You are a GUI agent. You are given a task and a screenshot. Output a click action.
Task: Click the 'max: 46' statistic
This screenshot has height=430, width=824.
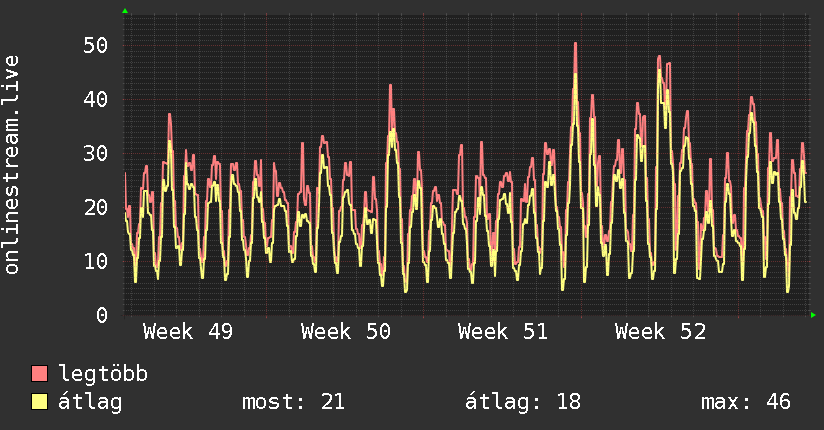[746, 402]
